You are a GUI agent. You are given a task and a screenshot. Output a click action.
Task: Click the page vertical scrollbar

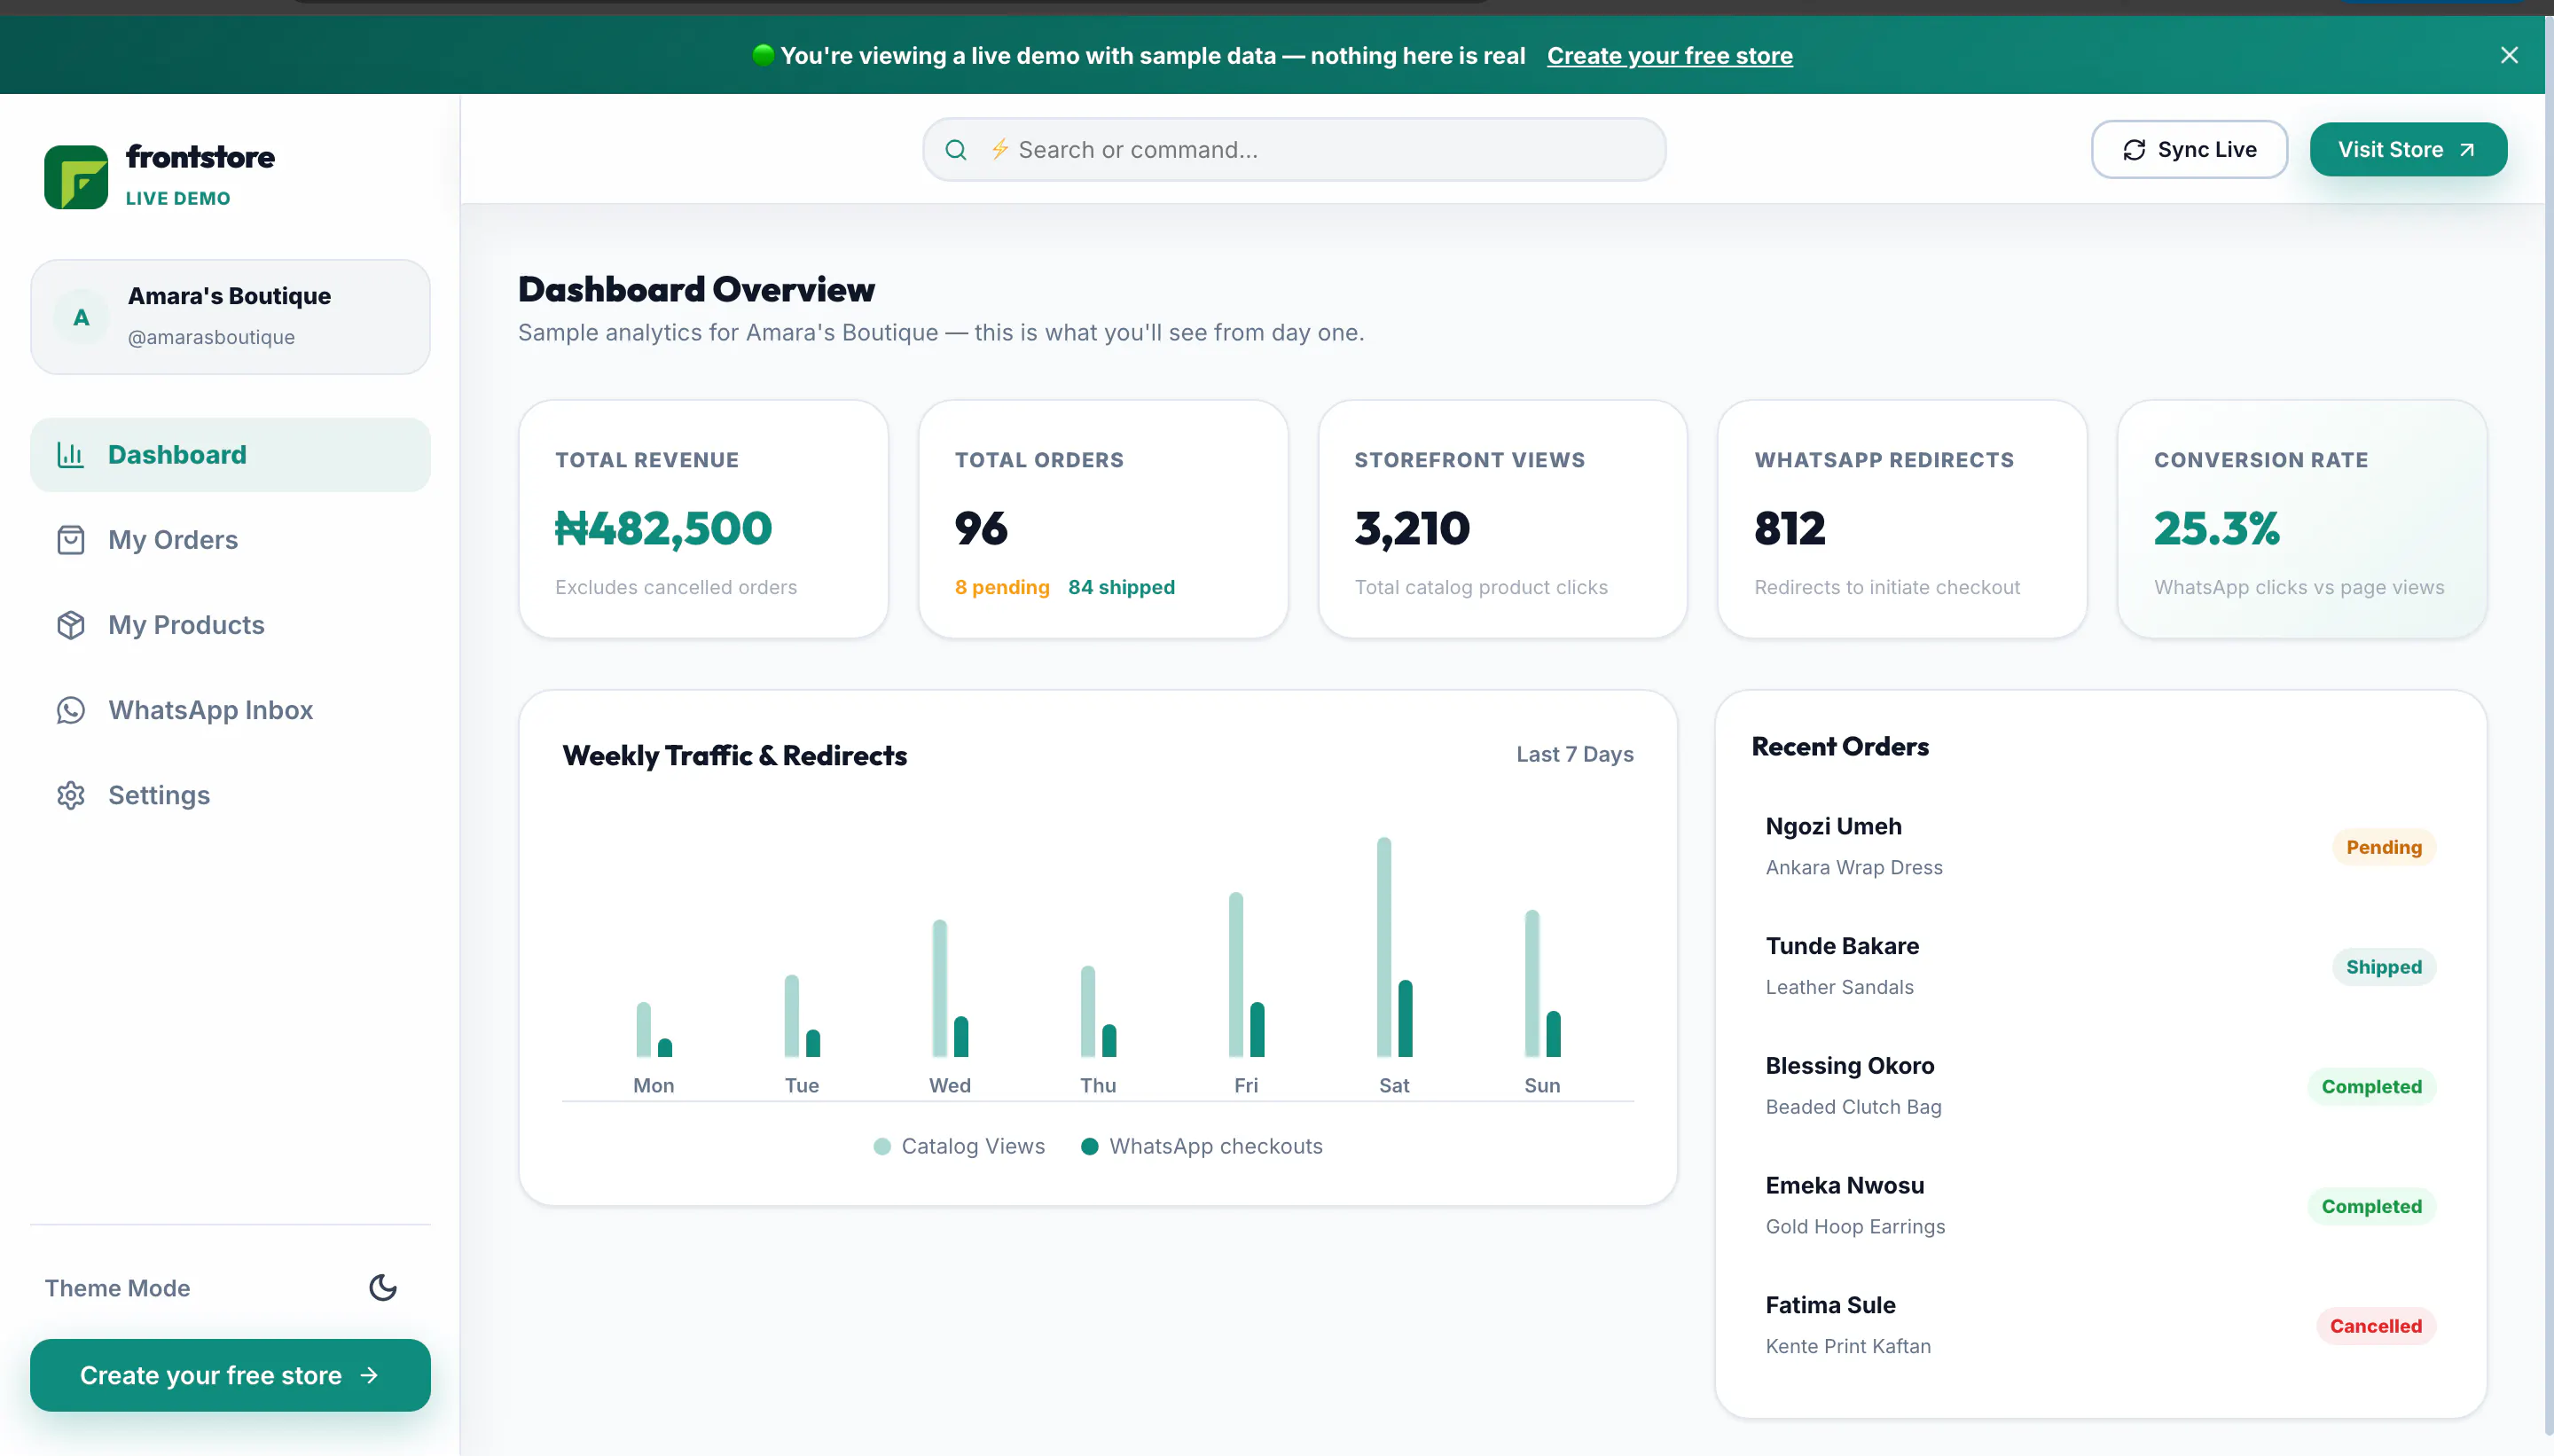2549,725
